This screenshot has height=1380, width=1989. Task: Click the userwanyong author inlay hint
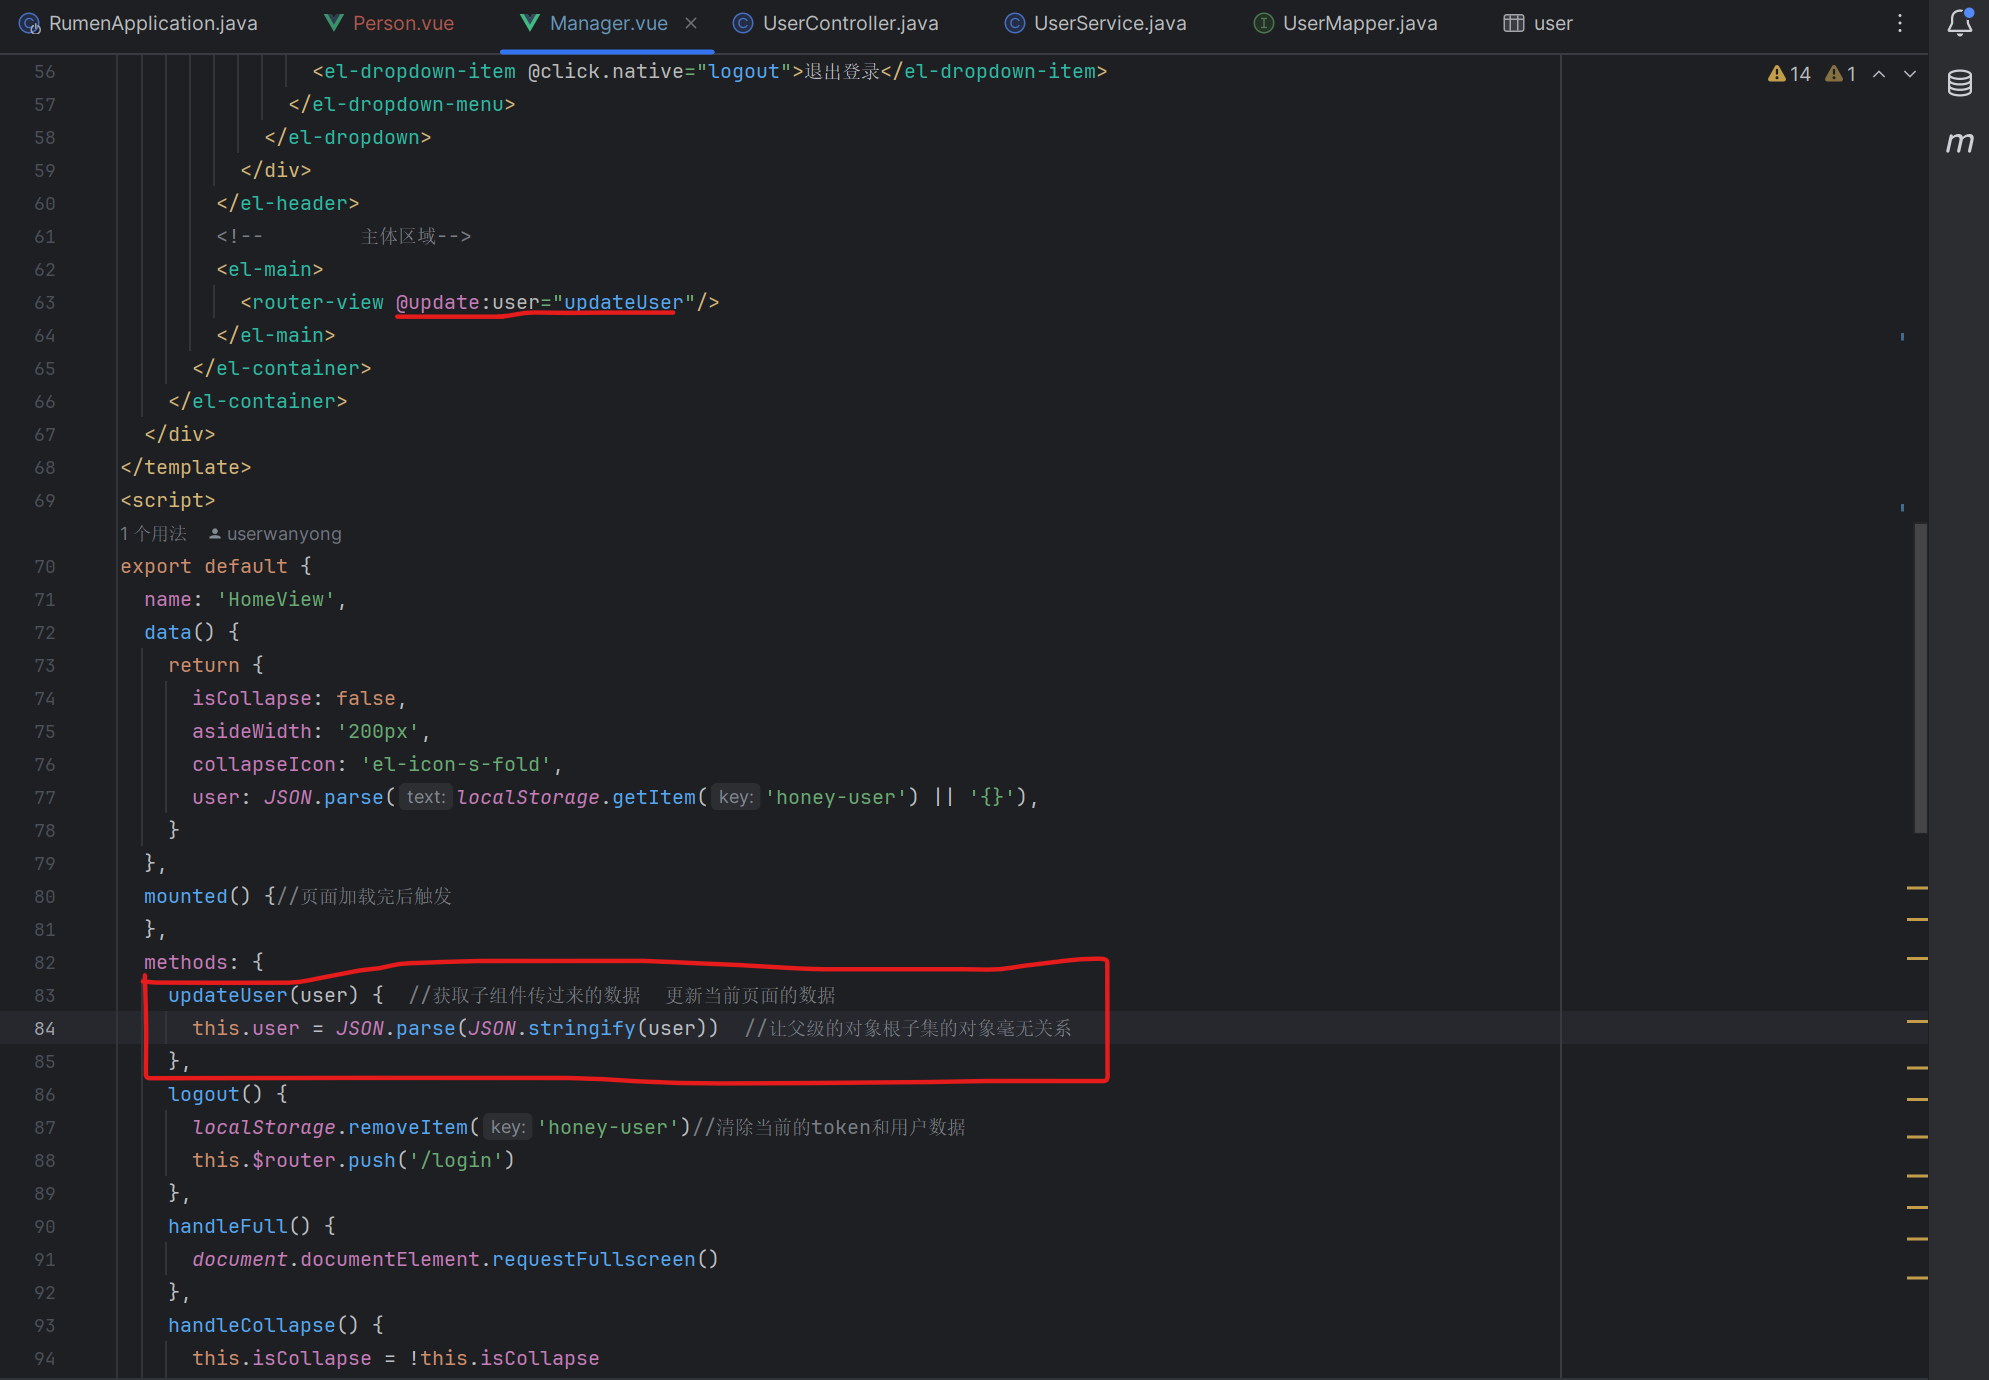[283, 534]
